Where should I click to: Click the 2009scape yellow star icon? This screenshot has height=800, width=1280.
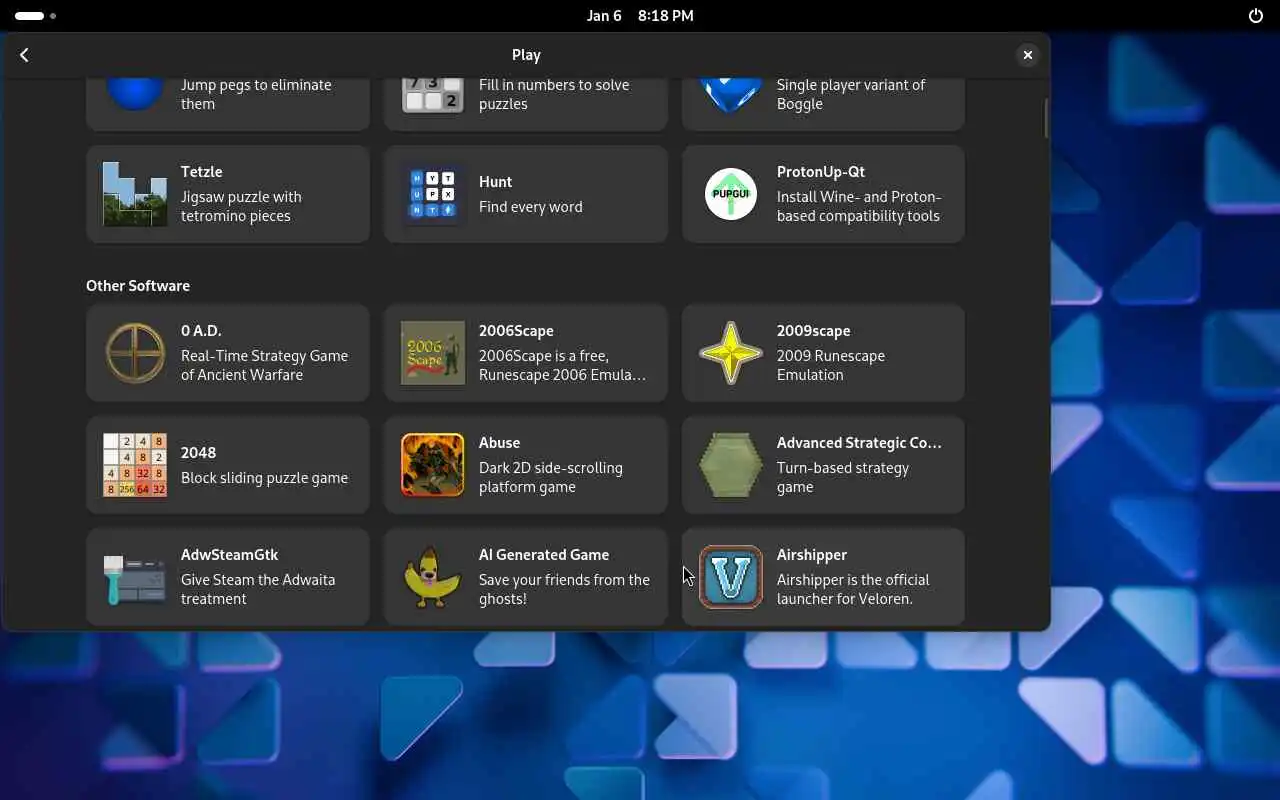pos(731,353)
